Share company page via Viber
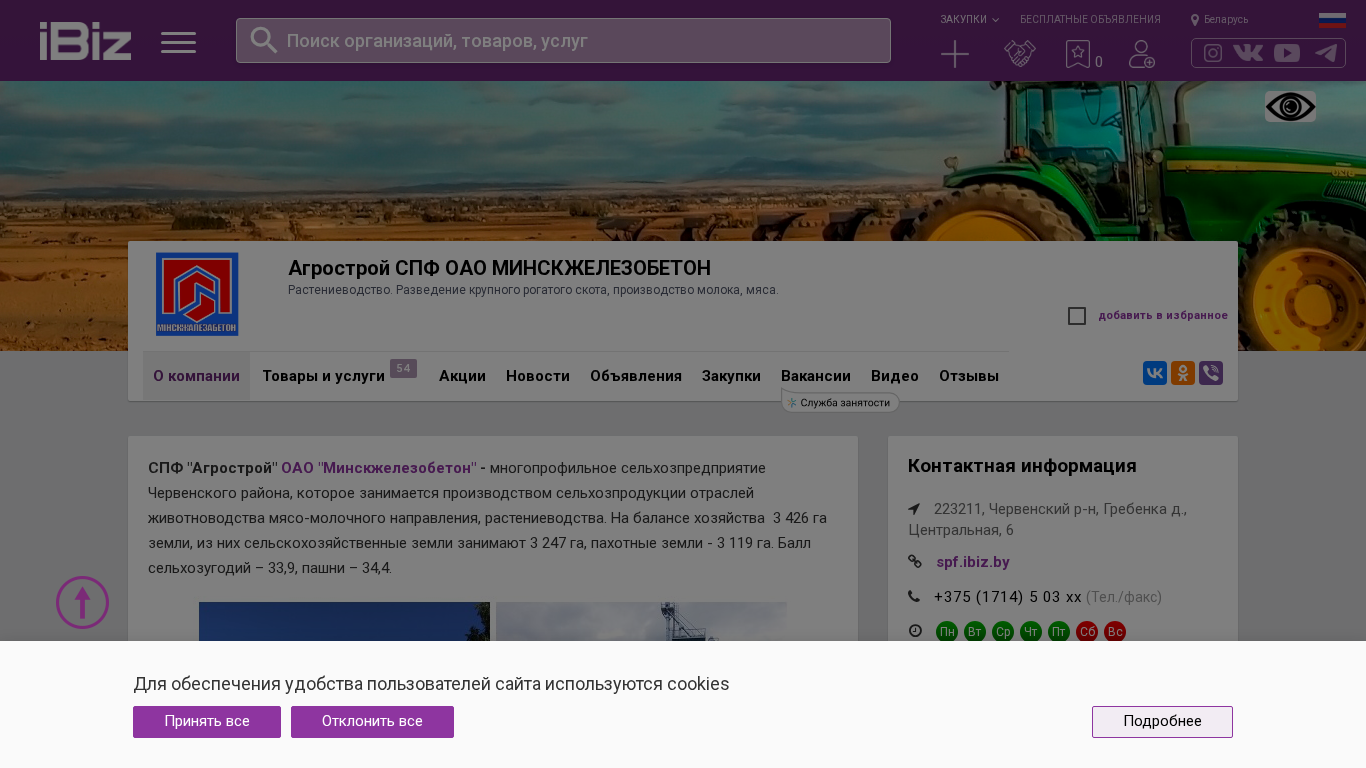Image resolution: width=1366 pixels, height=768 pixels. point(1211,373)
